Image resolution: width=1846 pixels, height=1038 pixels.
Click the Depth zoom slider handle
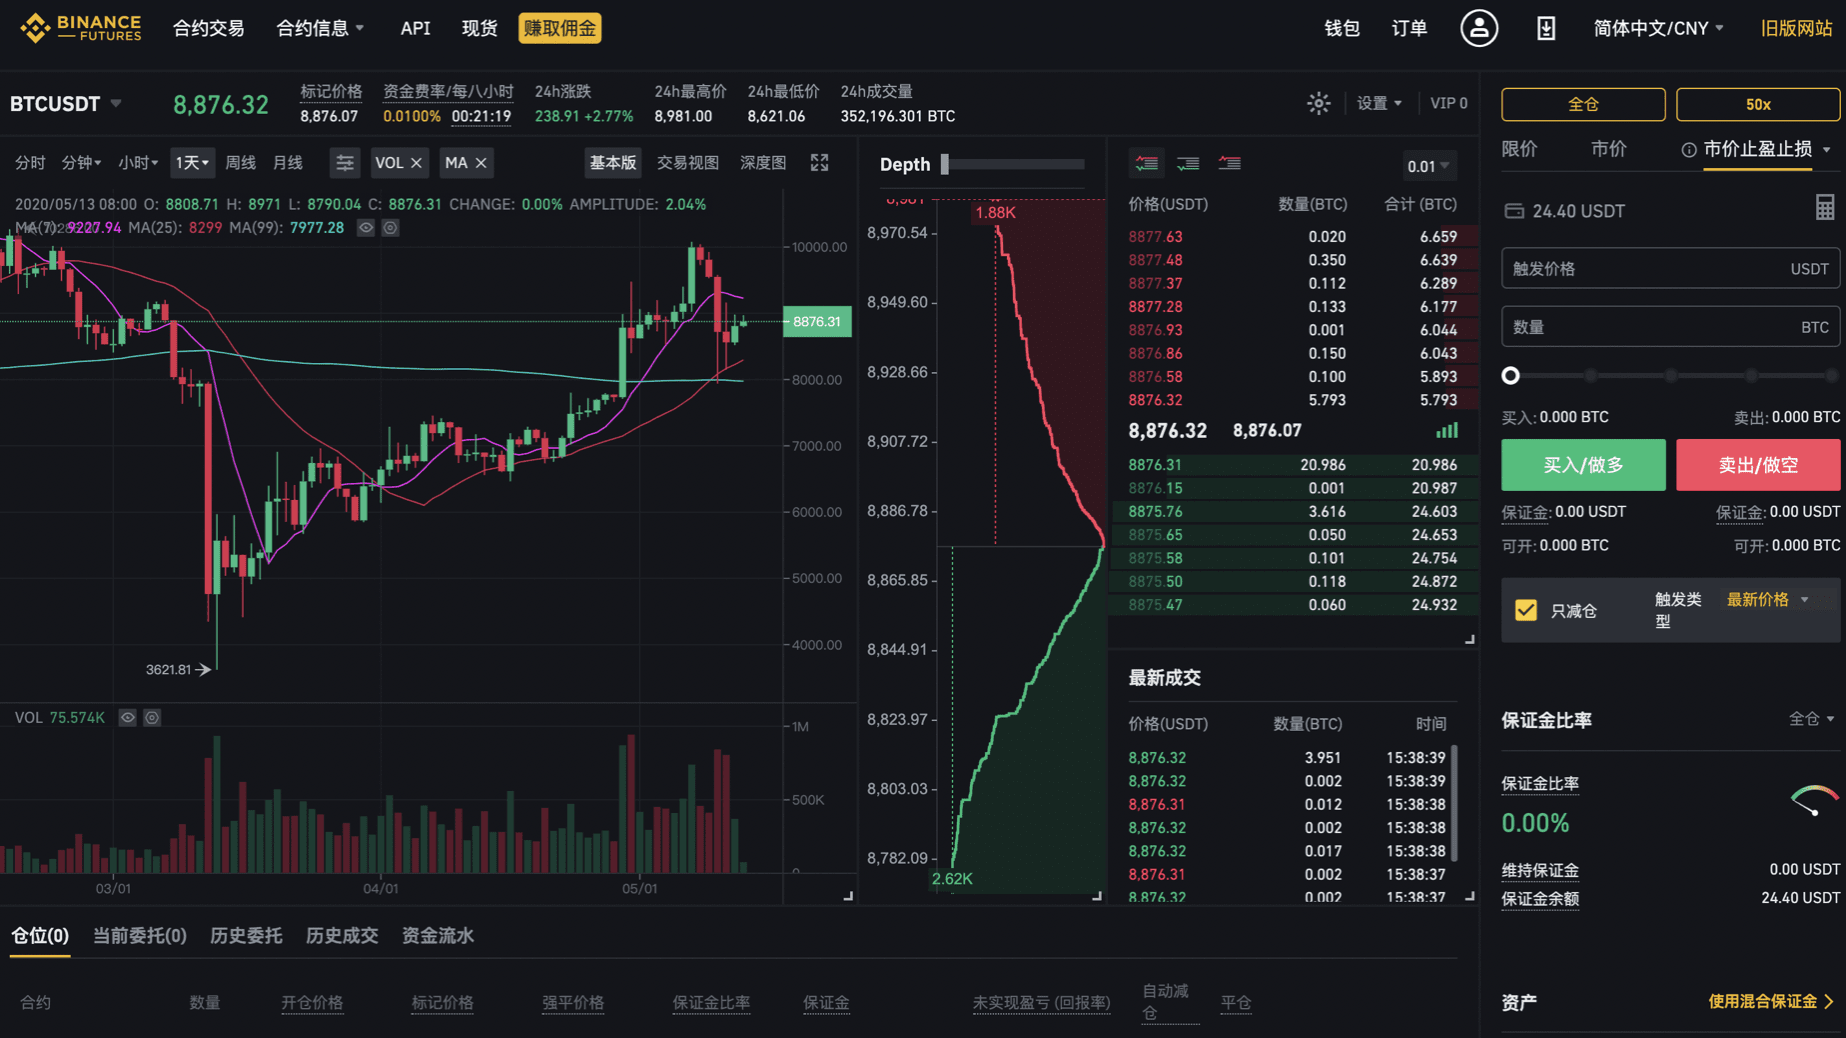coord(945,164)
